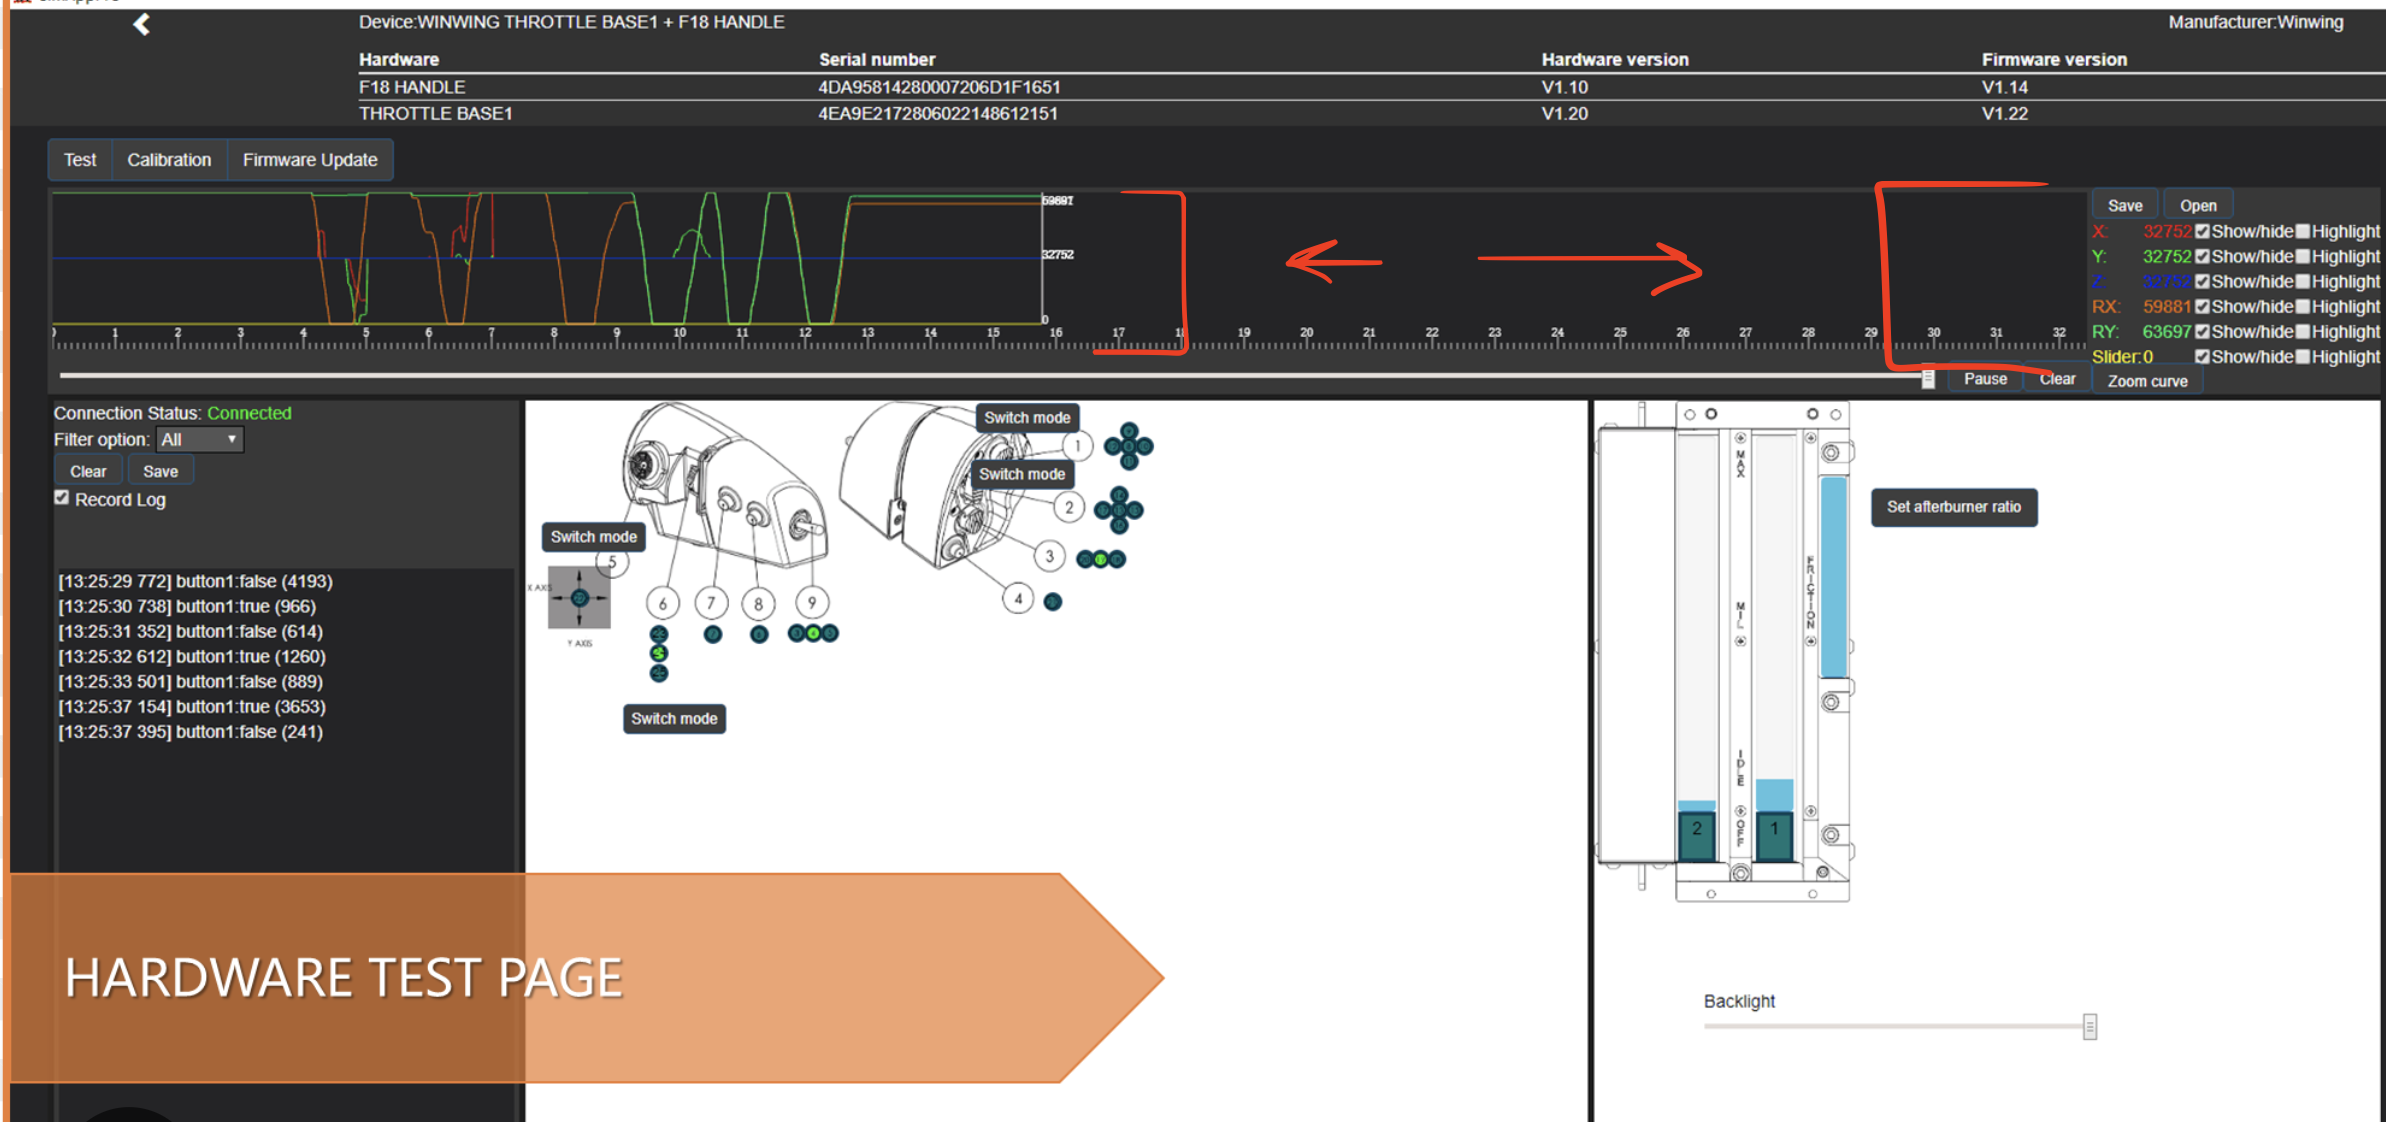Clear the axis curve graph
The width and height of the screenshot is (2386, 1122).
coord(2057,379)
